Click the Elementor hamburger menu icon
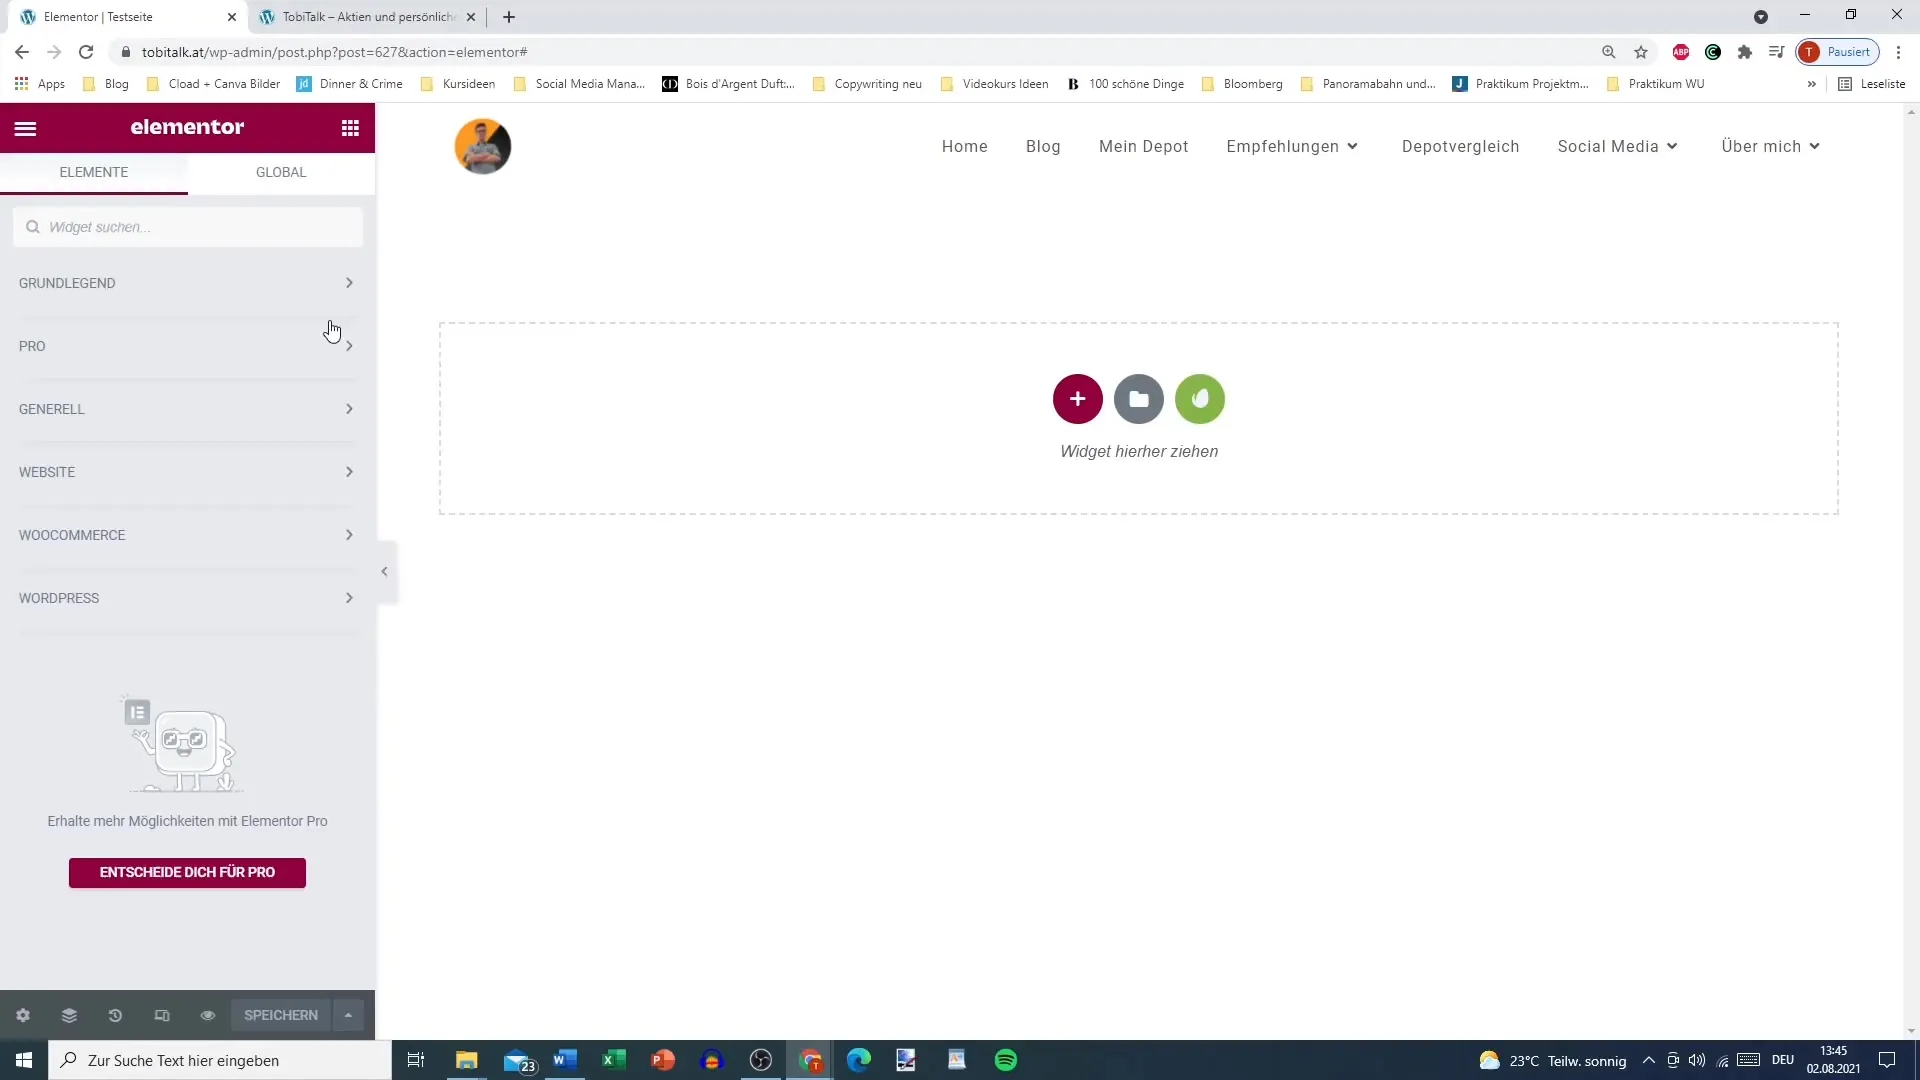This screenshot has width=1920, height=1080. 25,127
